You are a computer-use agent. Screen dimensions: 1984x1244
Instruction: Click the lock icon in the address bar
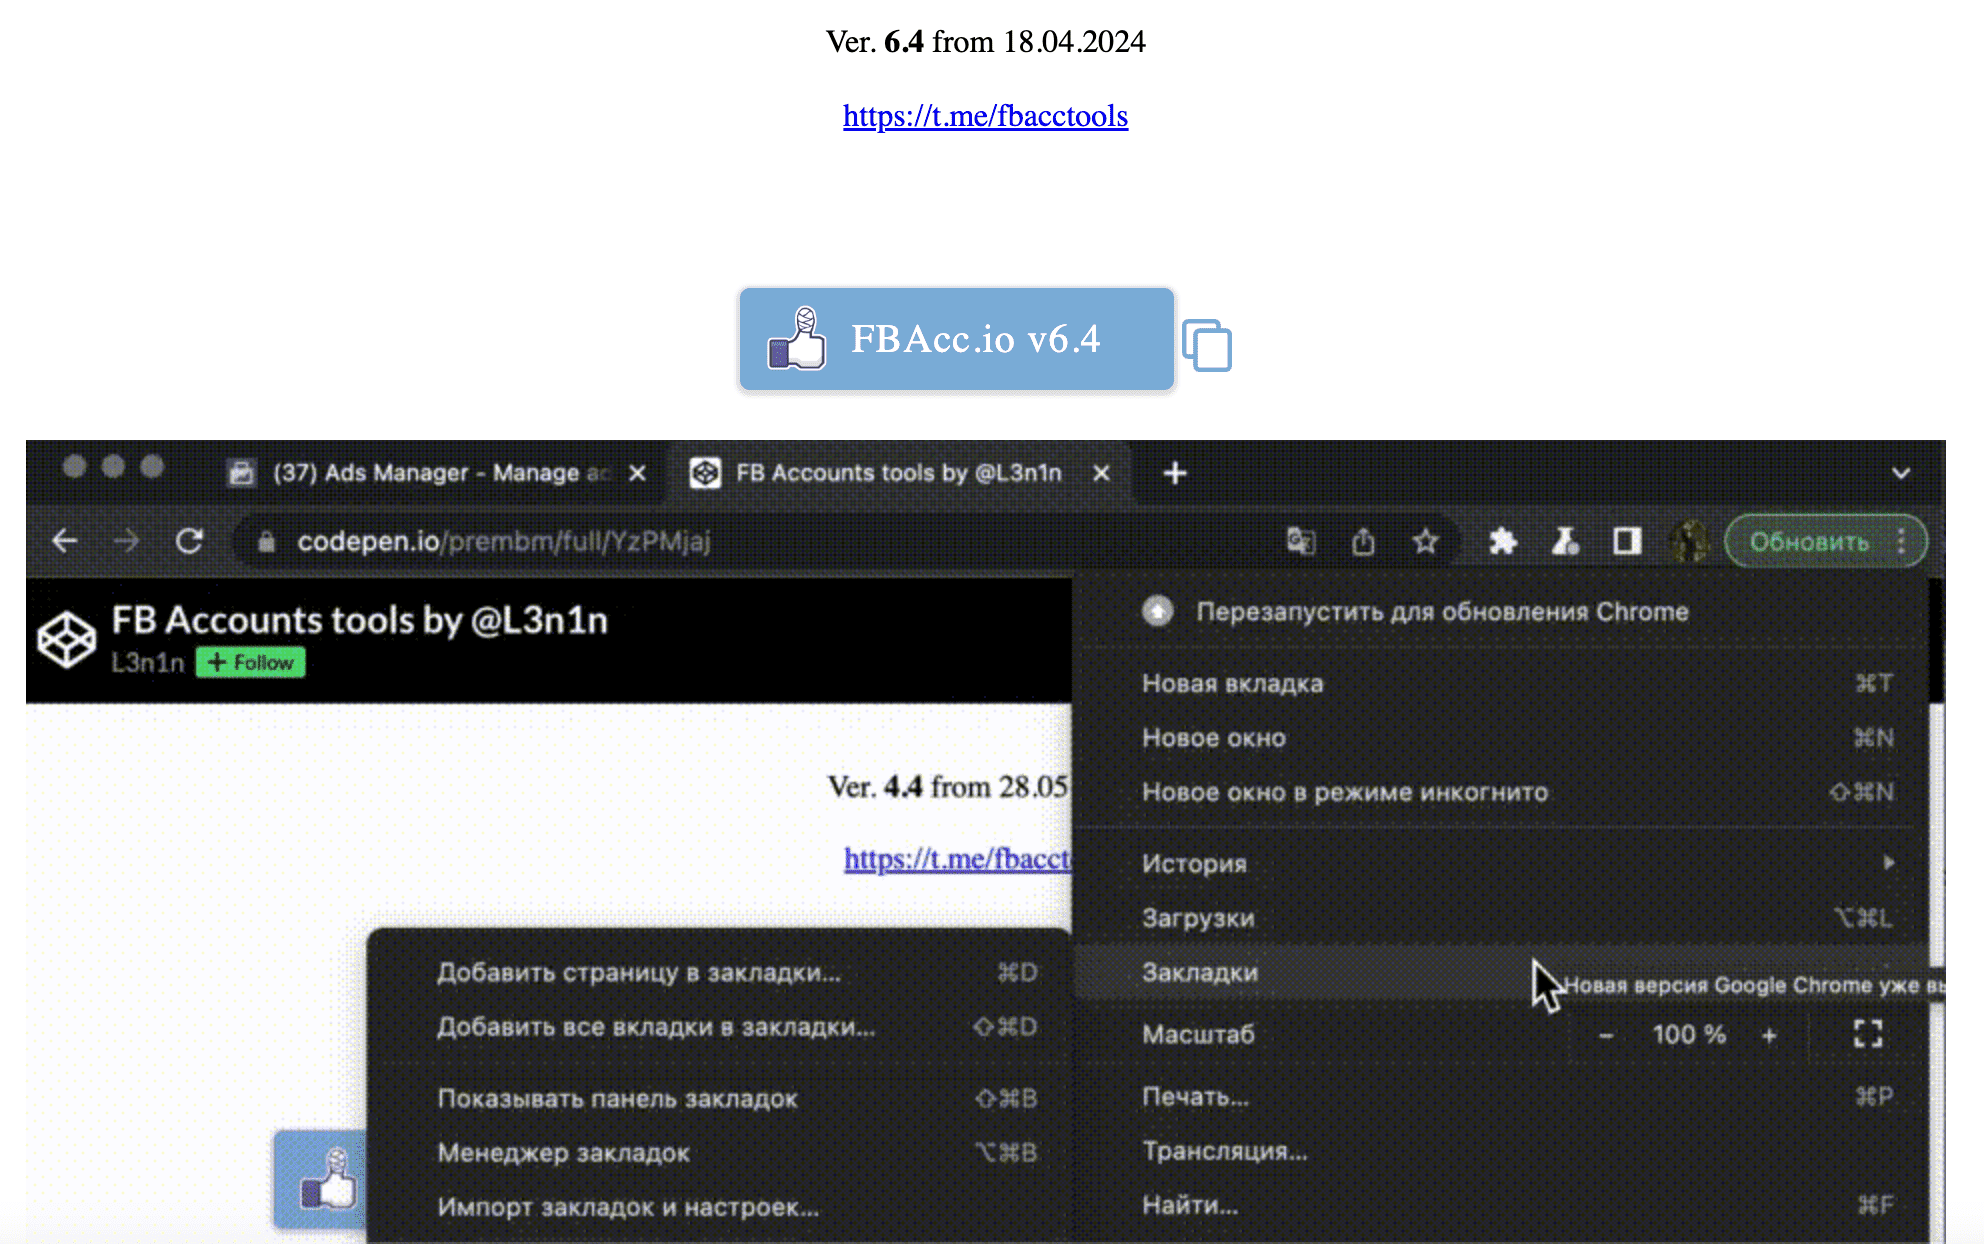[x=266, y=541]
